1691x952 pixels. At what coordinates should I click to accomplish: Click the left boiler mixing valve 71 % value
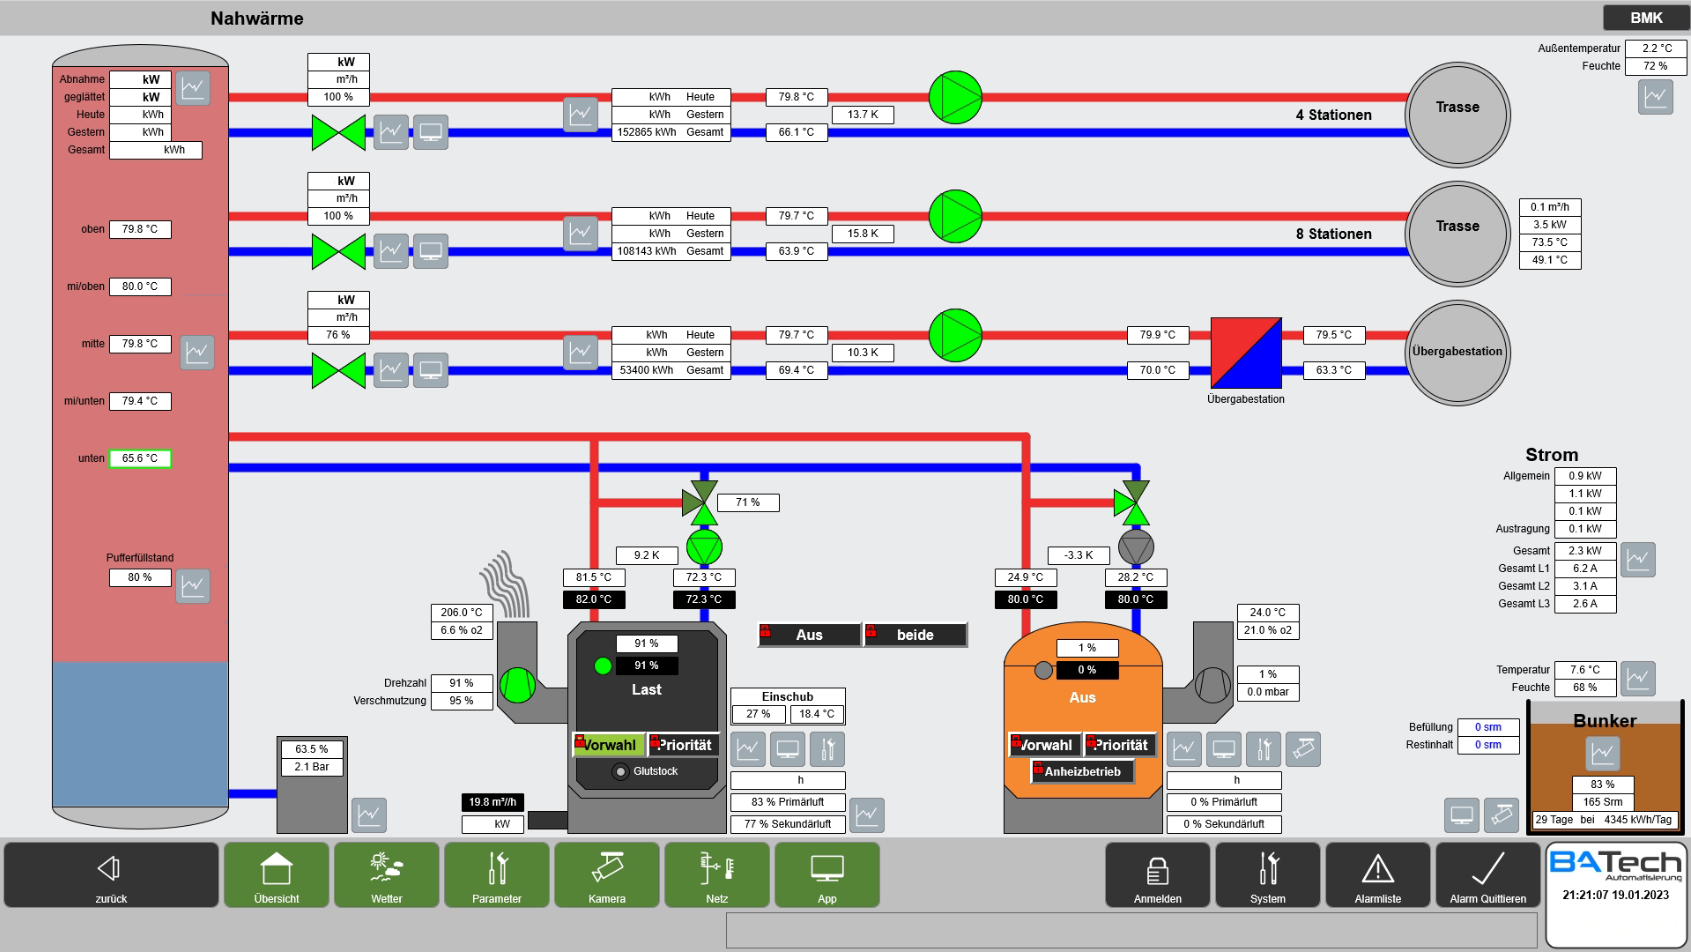click(x=748, y=502)
